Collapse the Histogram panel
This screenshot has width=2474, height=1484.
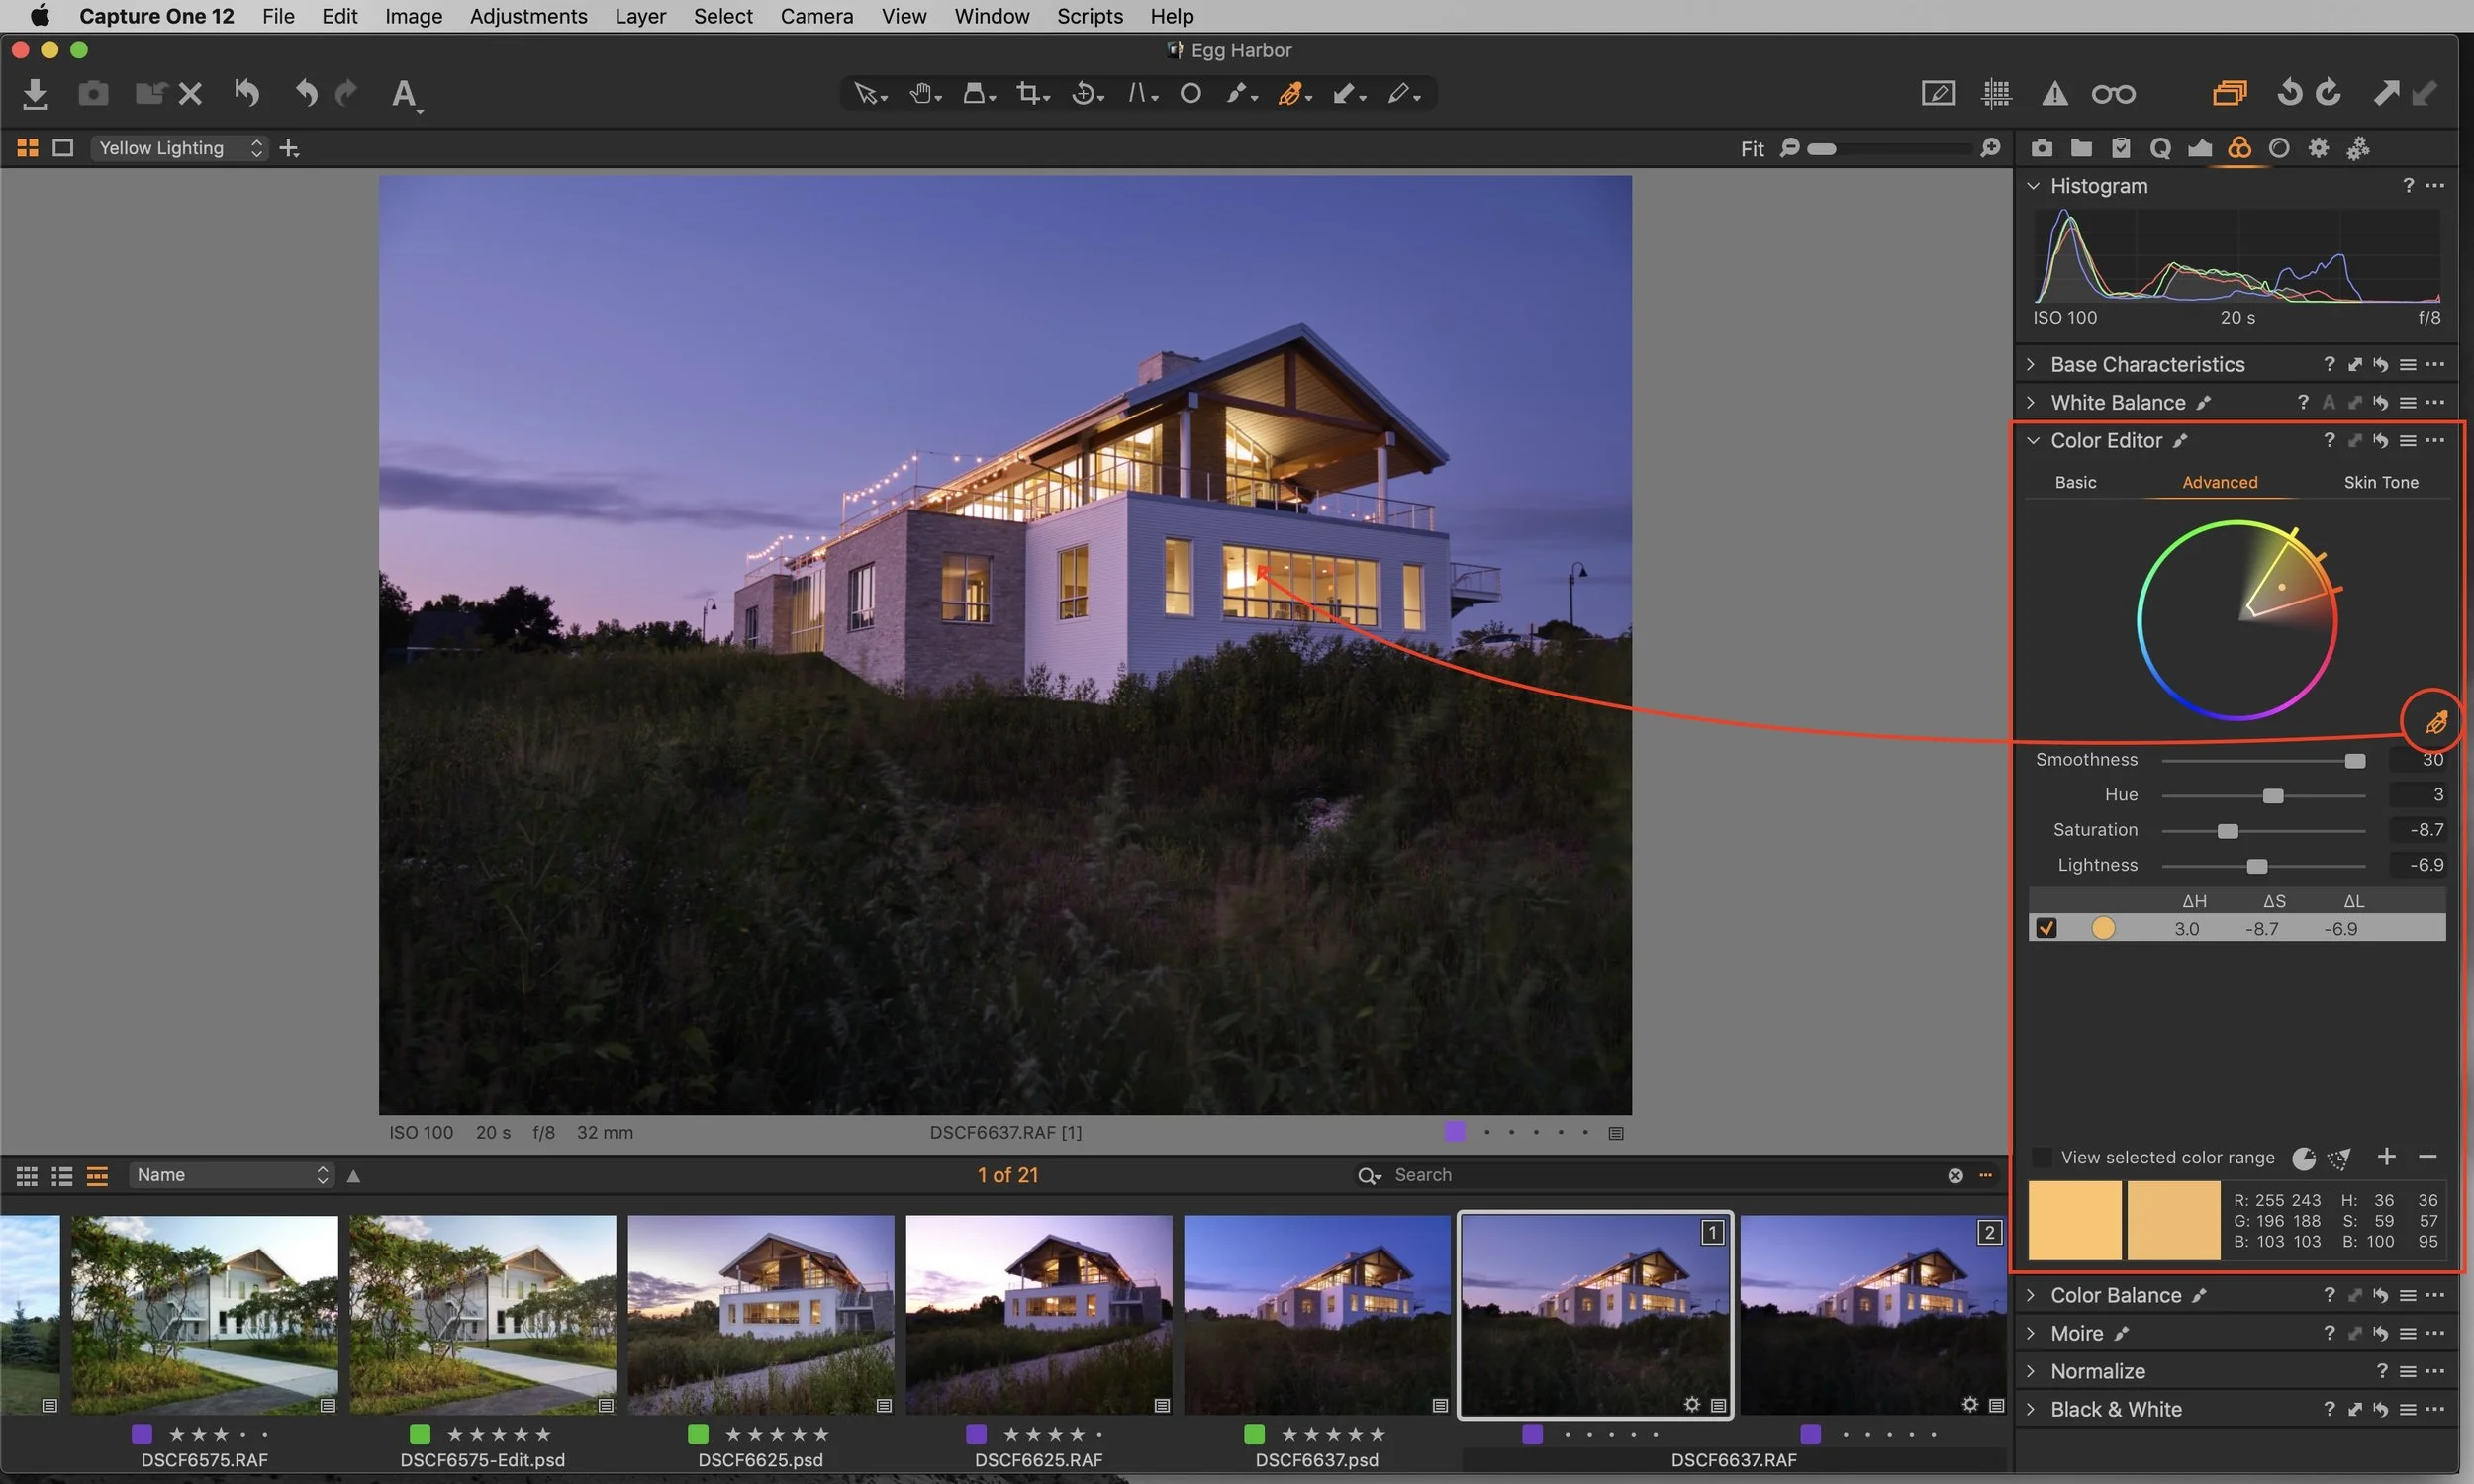click(x=2033, y=186)
